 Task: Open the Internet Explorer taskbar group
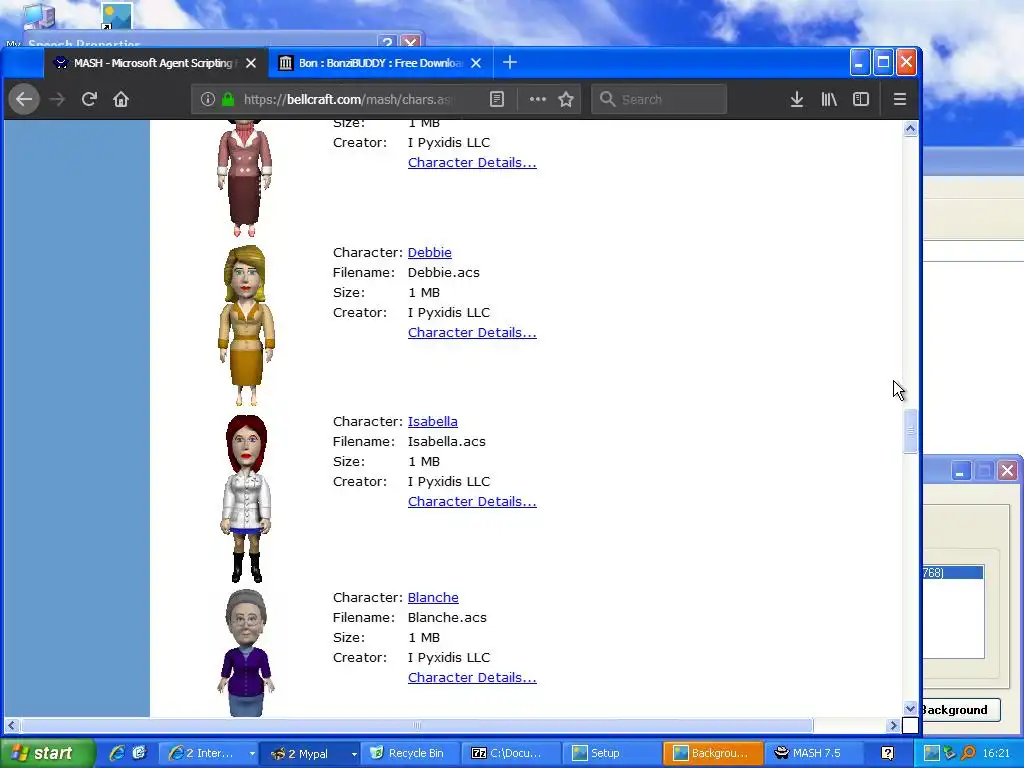(x=210, y=753)
